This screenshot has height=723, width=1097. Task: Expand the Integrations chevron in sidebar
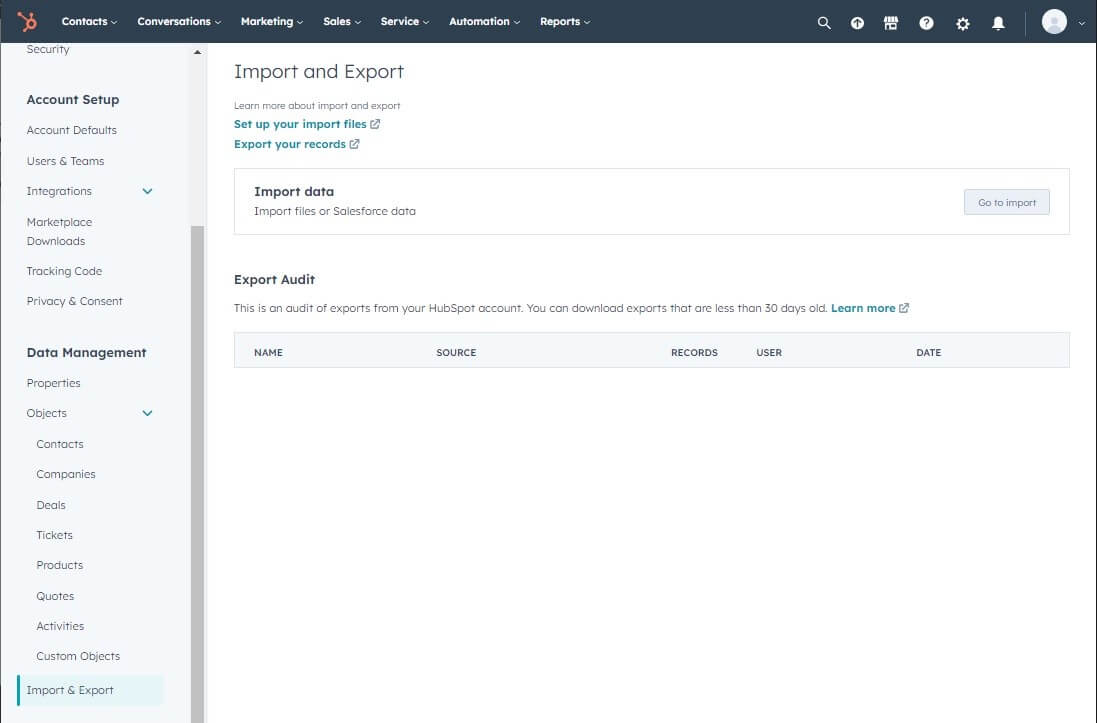tap(148, 191)
